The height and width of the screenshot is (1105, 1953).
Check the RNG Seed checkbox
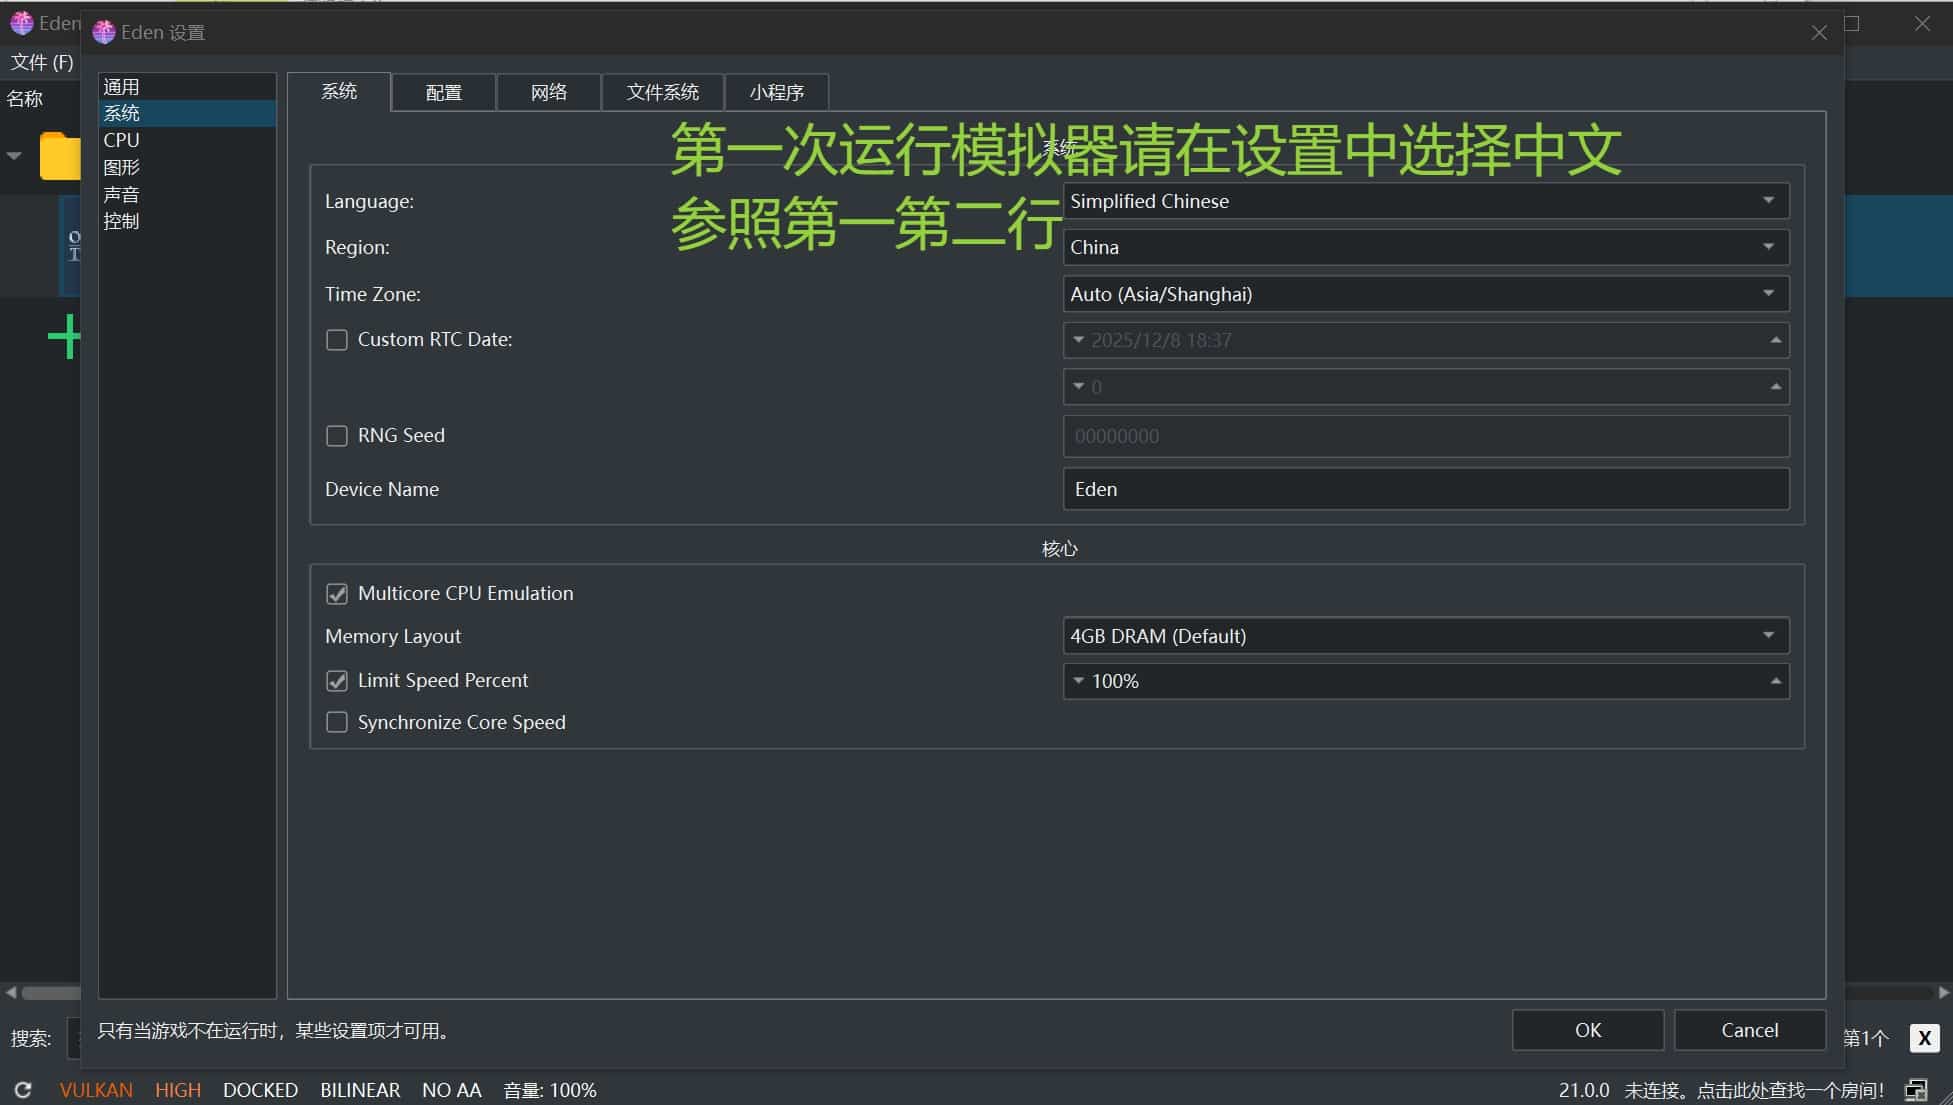(337, 436)
